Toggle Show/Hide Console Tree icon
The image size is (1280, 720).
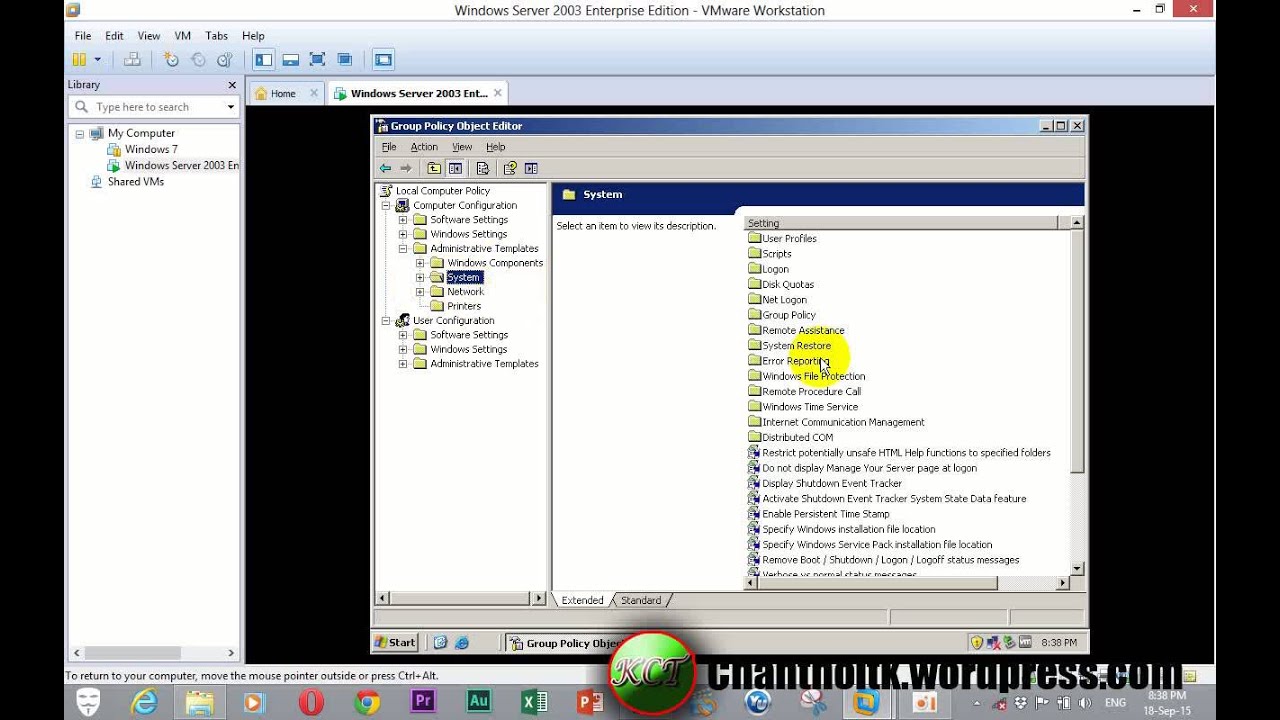455,168
